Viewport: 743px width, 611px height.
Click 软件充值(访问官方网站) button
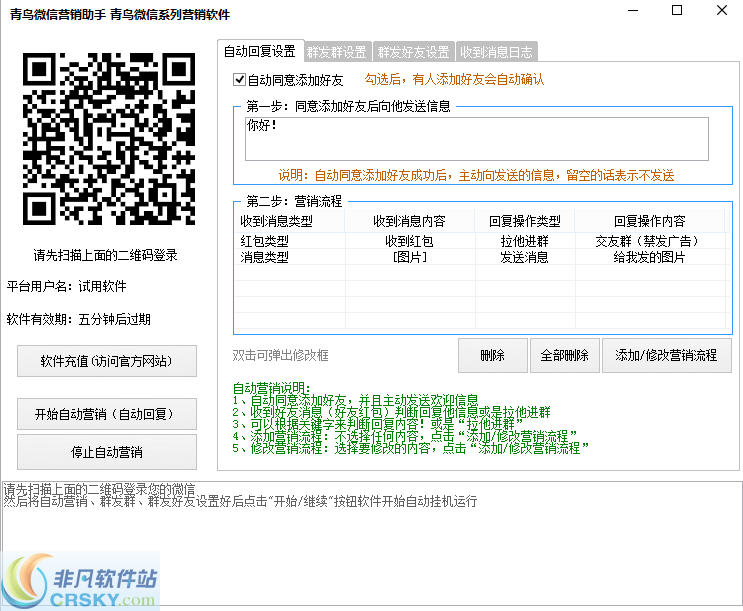(107, 361)
